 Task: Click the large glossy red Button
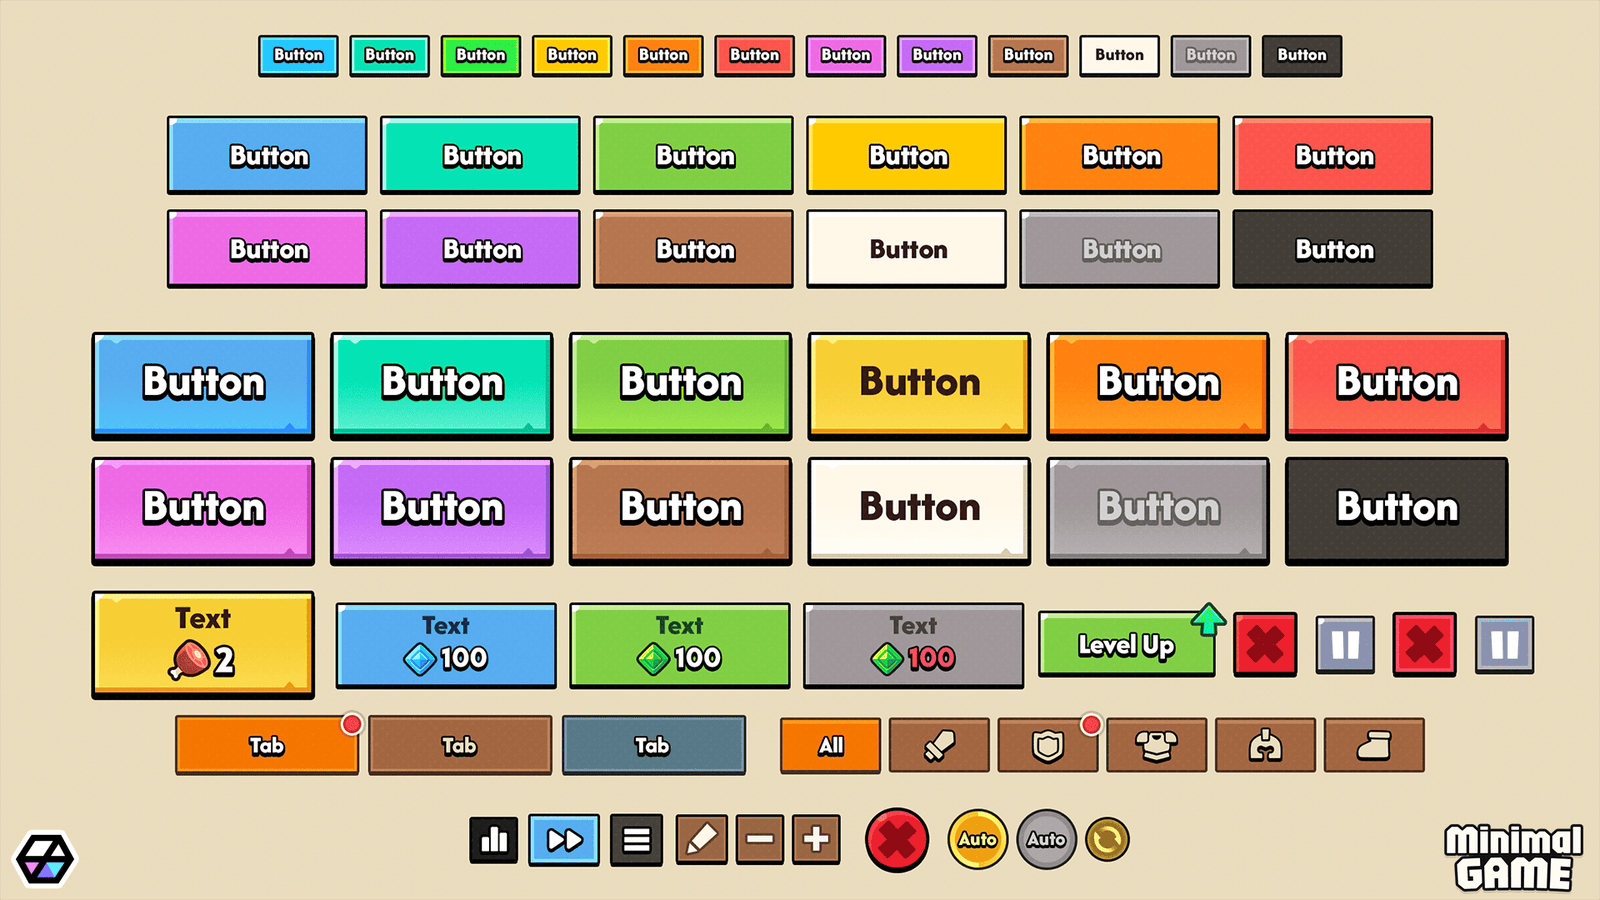(1397, 386)
